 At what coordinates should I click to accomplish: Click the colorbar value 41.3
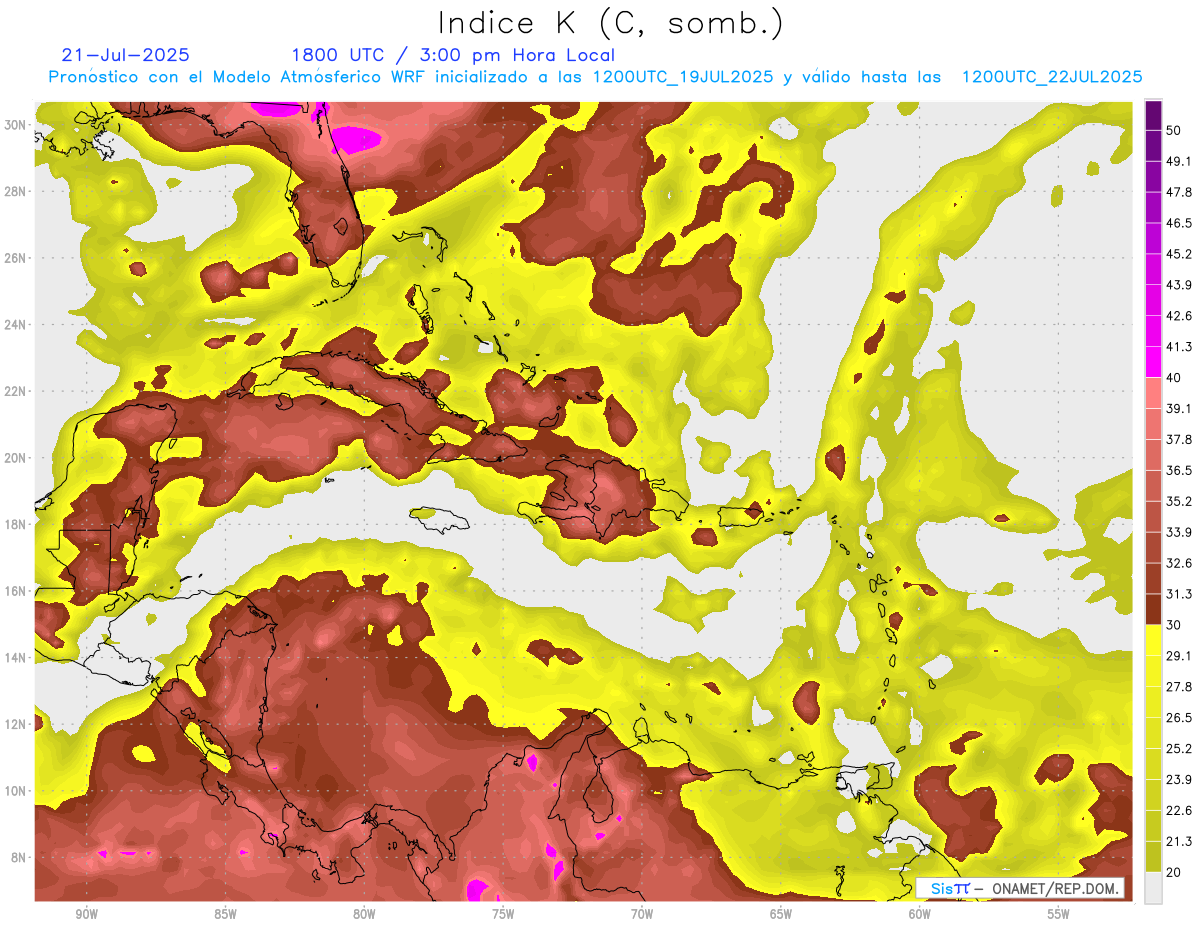[1179, 347]
